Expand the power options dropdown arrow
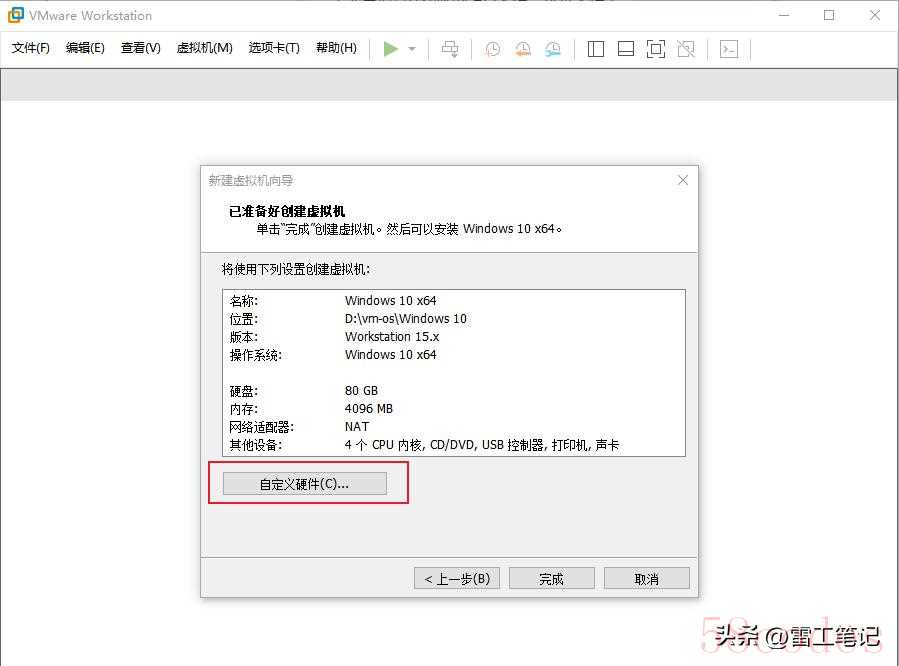The image size is (899, 666). 412,49
